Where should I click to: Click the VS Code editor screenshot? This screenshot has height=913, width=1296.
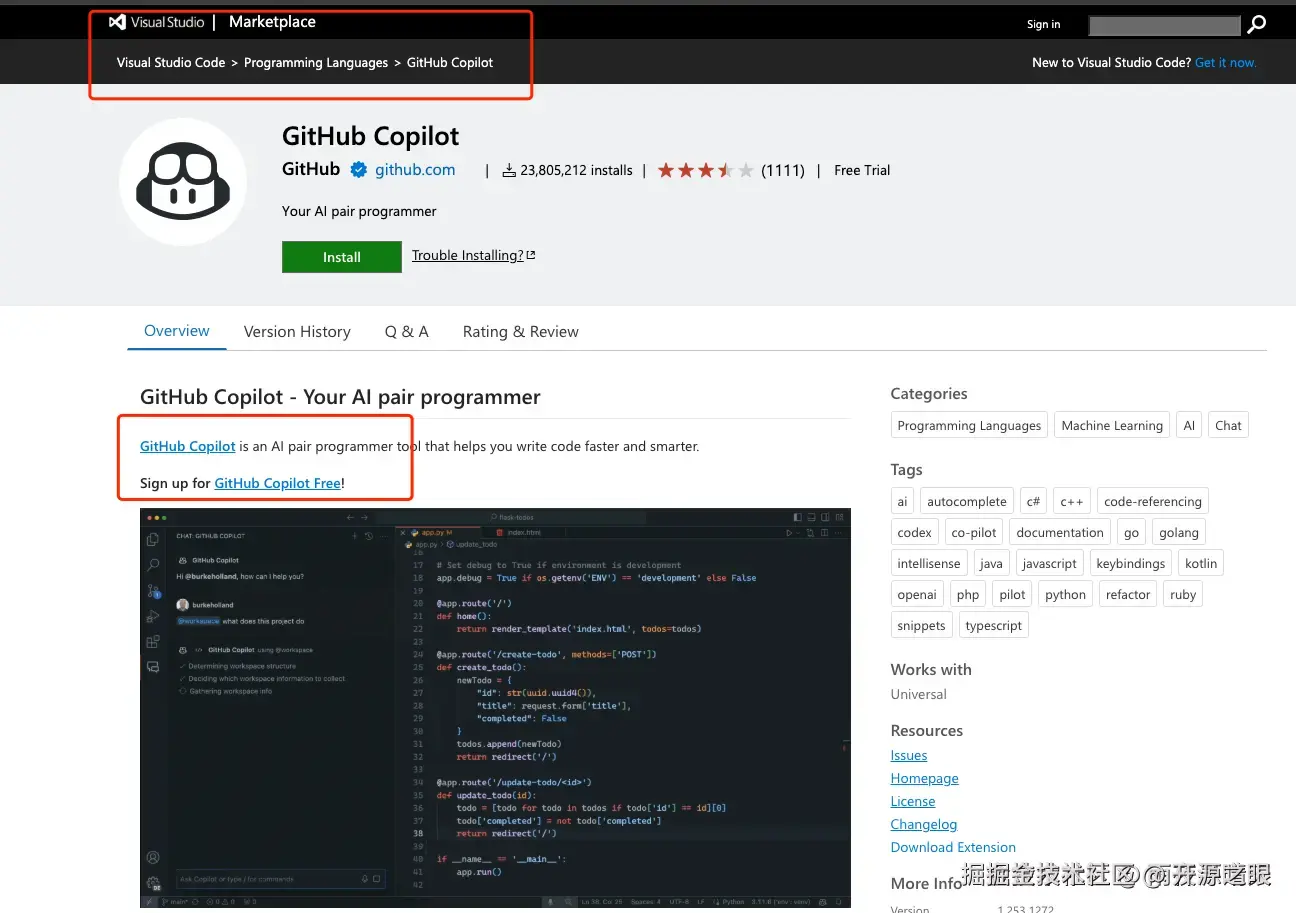click(x=495, y=708)
